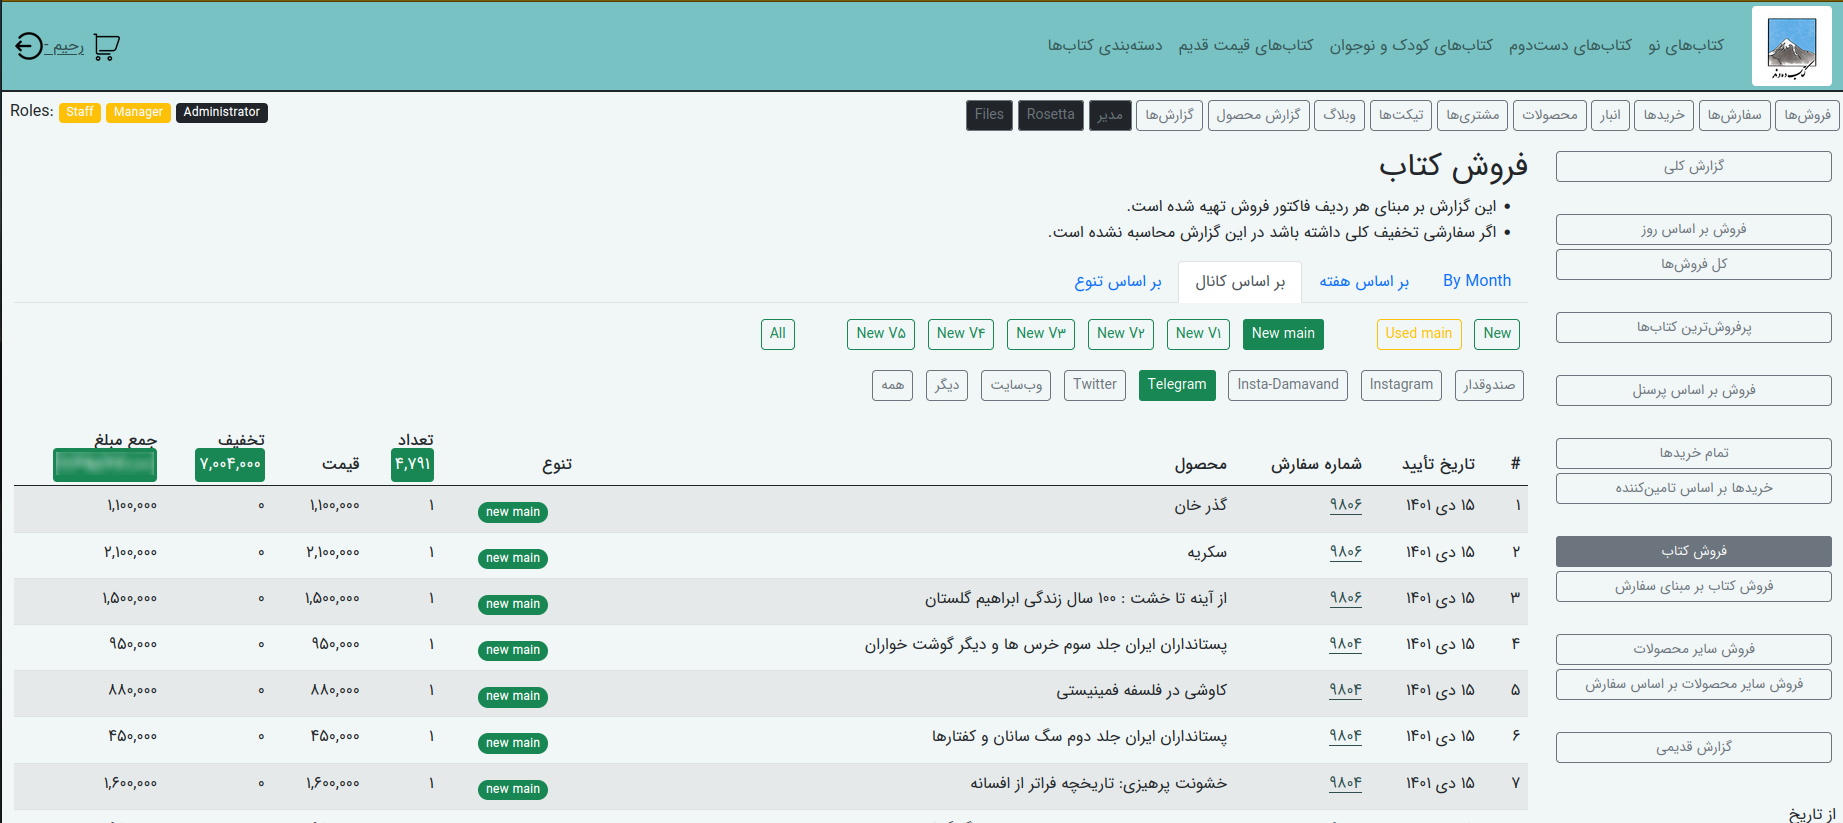Viewport: 1843px width, 823px height.
Task: Select the New V۲ filter
Action: (x=1120, y=334)
